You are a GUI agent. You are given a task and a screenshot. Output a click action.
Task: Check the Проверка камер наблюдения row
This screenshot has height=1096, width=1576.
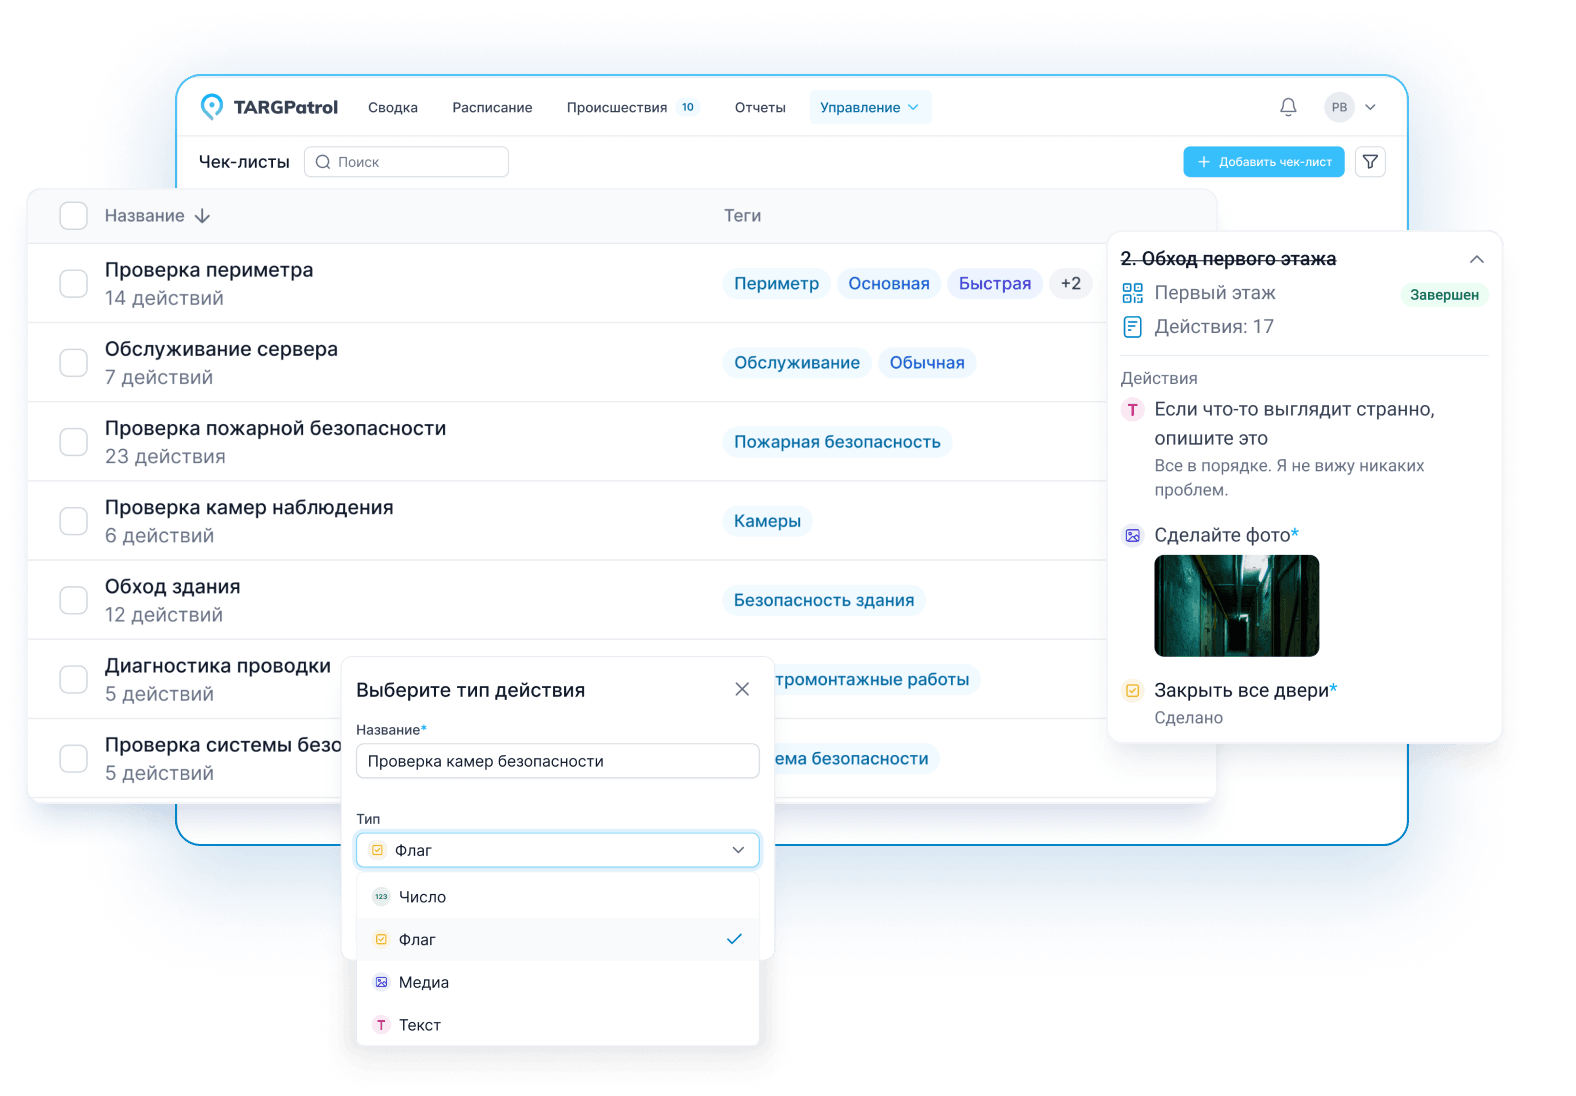coord(73,521)
